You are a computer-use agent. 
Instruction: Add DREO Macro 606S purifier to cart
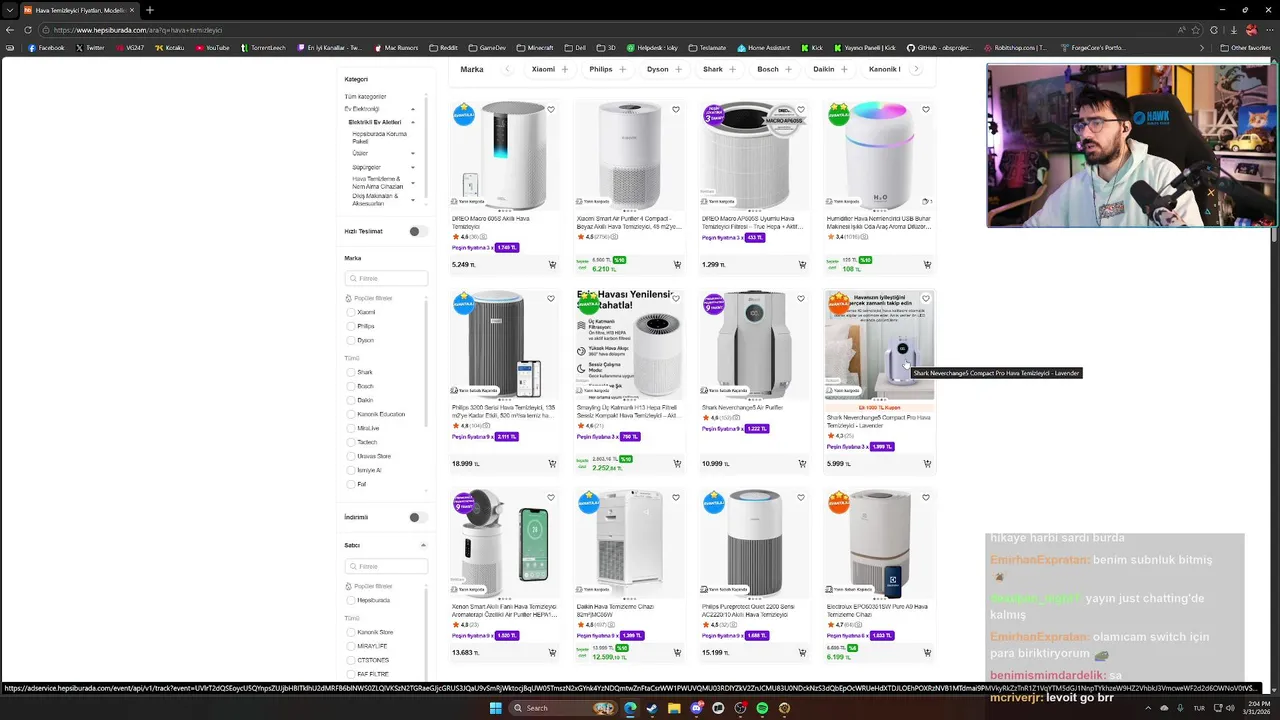[x=552, y=265]
